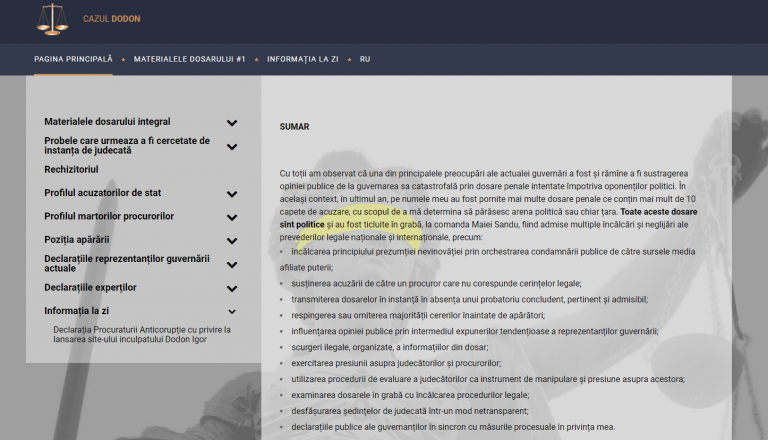Open chevron next to Declarațiile experților

[x=232, y=289]
